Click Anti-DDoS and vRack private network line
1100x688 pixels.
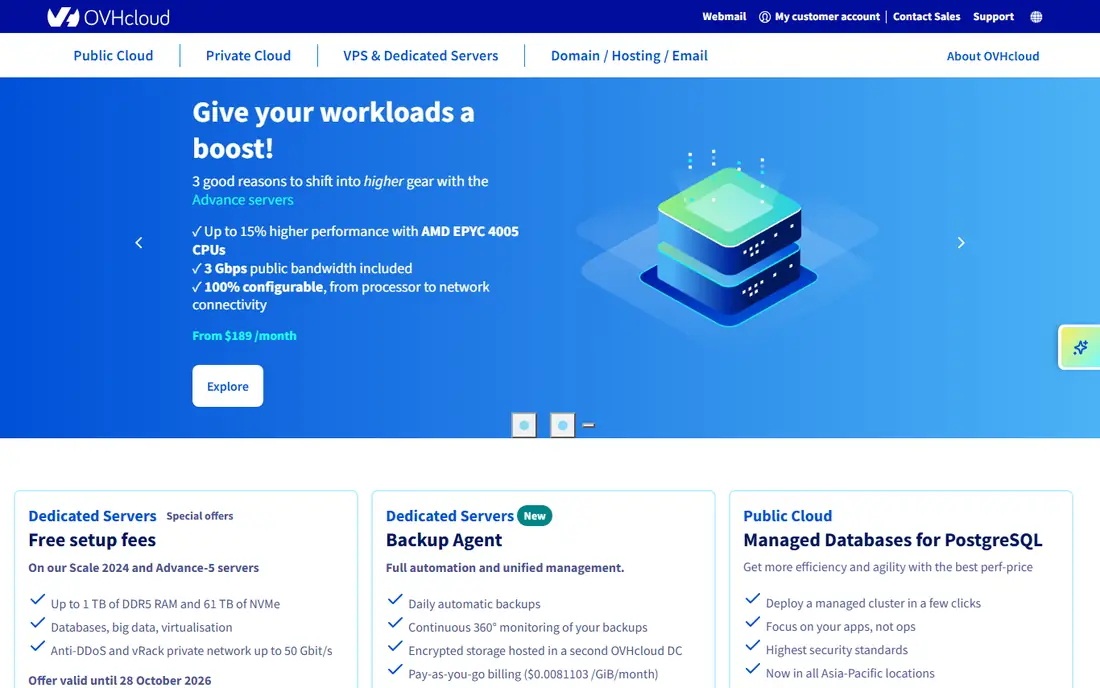tap(192, 651)
